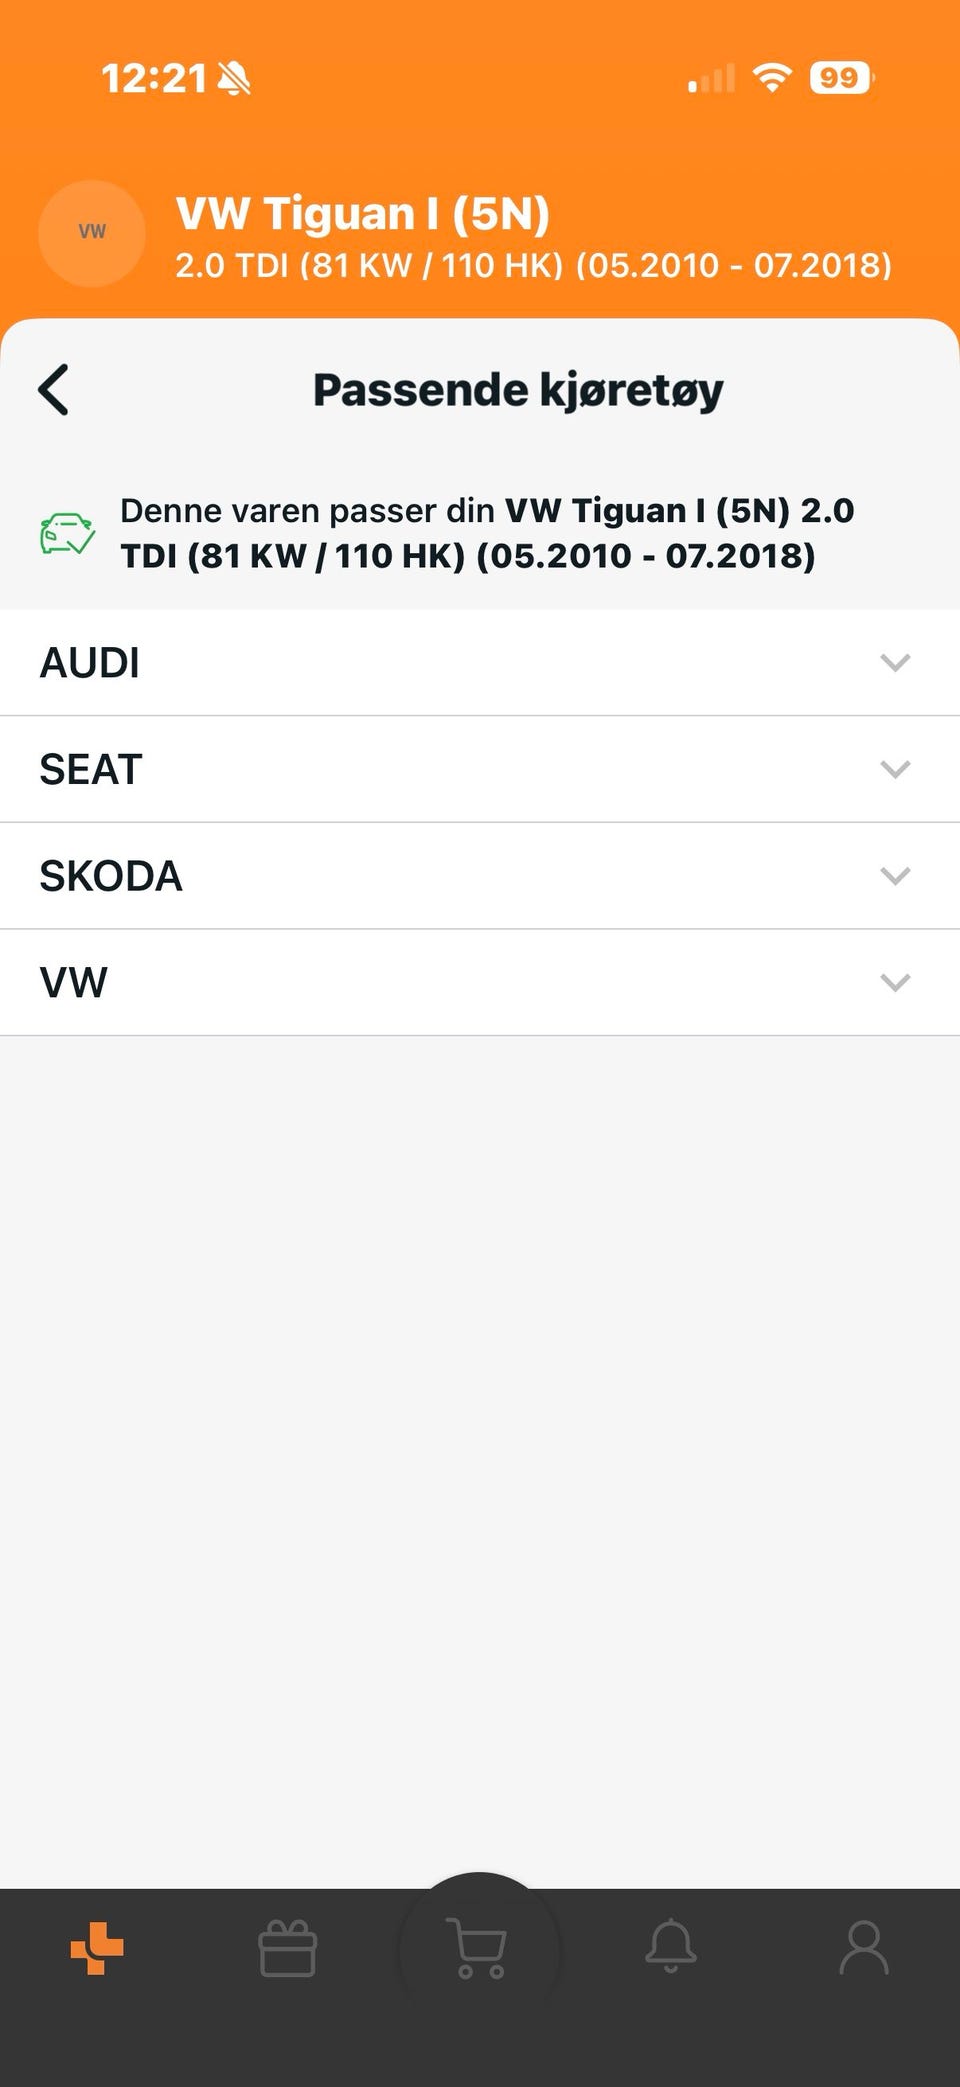Open the notifications bell tab

(x=671, y=1946)
